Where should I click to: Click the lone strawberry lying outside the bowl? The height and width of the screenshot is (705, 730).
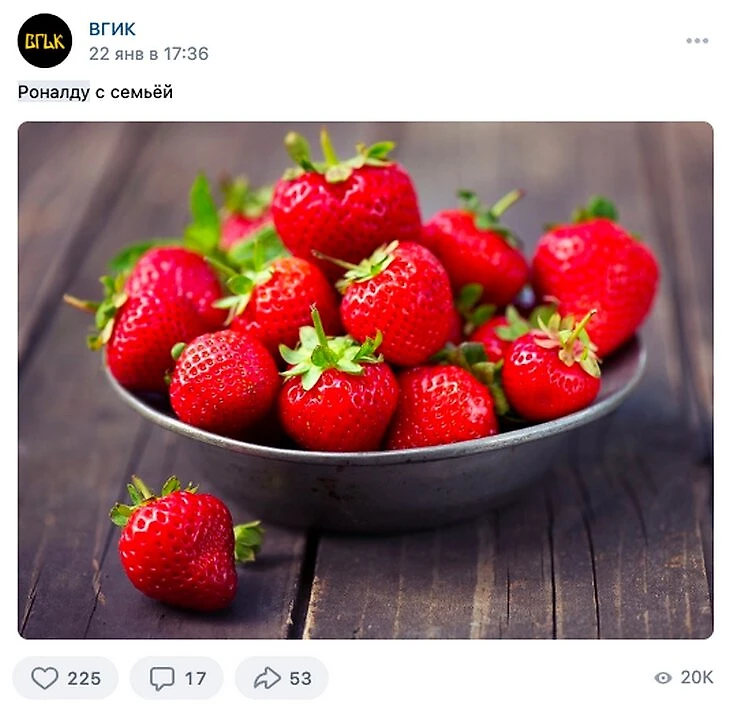pyautogui.click(x=181, y=545)
